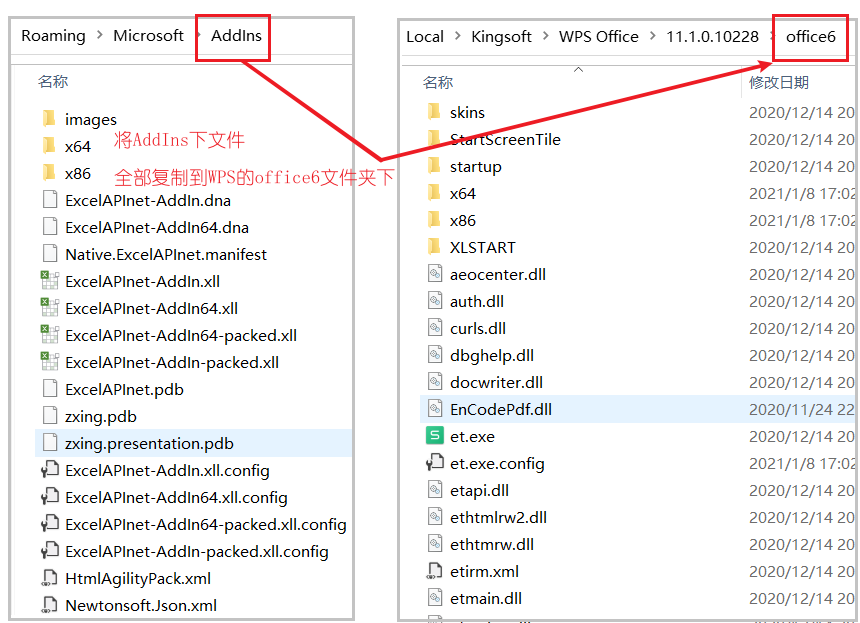Go to 11.1.0.10228 breadcrumb folder
Image resolution: width=860 pixels, height=623 pixels.
click(x=712, y=37)
